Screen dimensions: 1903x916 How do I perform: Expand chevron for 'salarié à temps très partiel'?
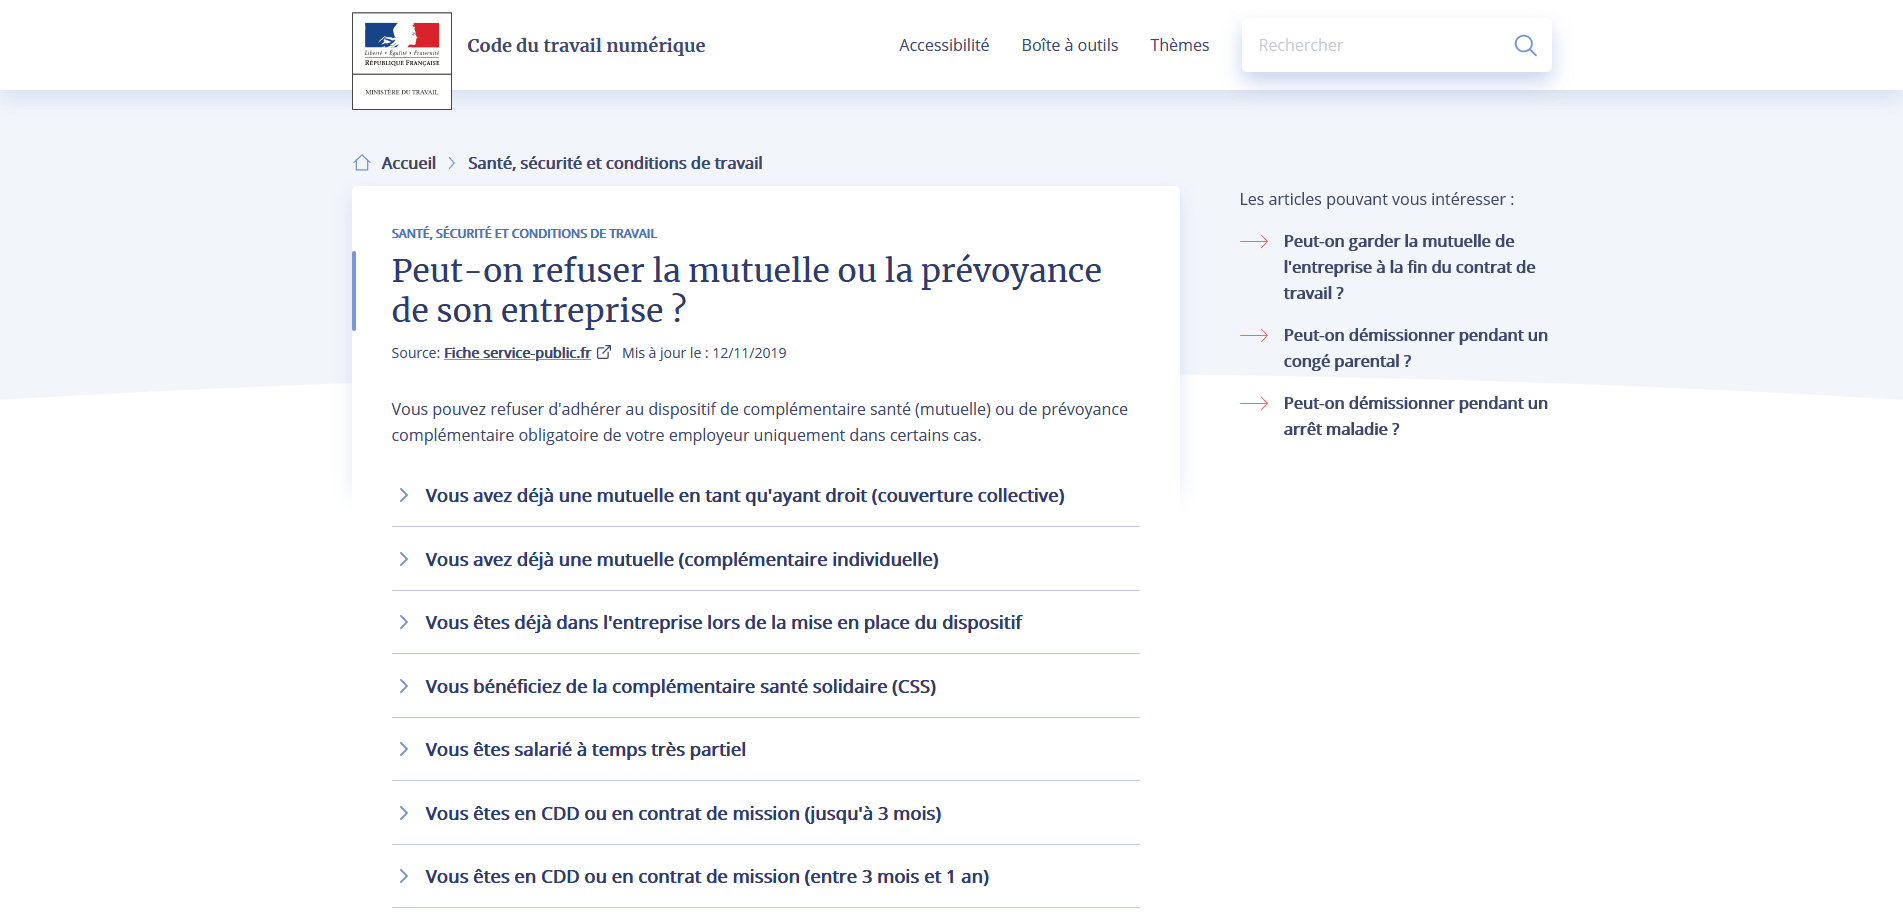tap(404, 749)
